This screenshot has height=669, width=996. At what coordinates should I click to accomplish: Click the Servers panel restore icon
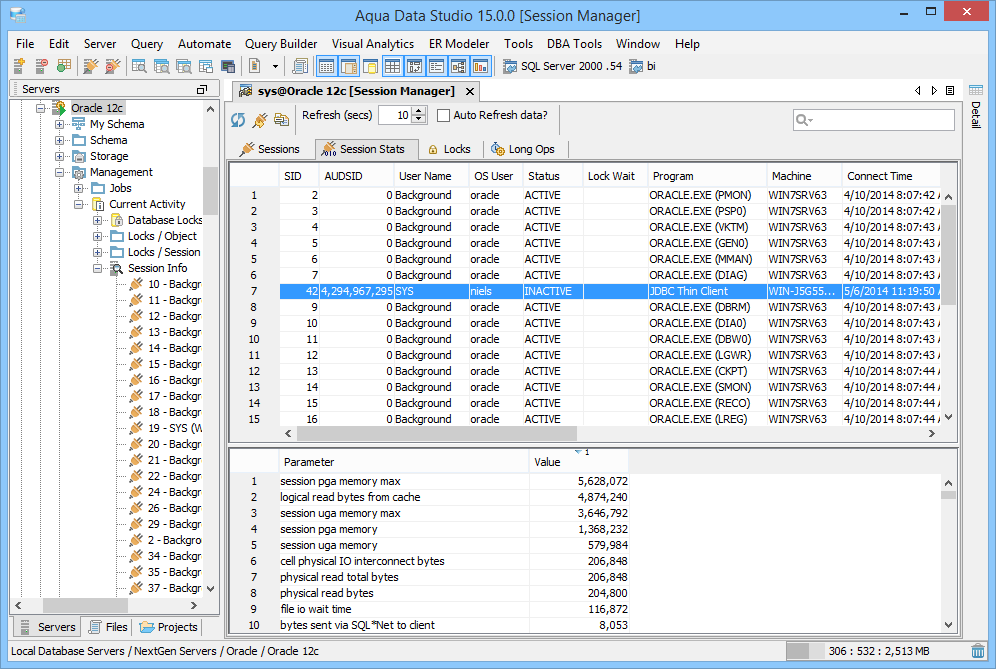click(202, 90)
